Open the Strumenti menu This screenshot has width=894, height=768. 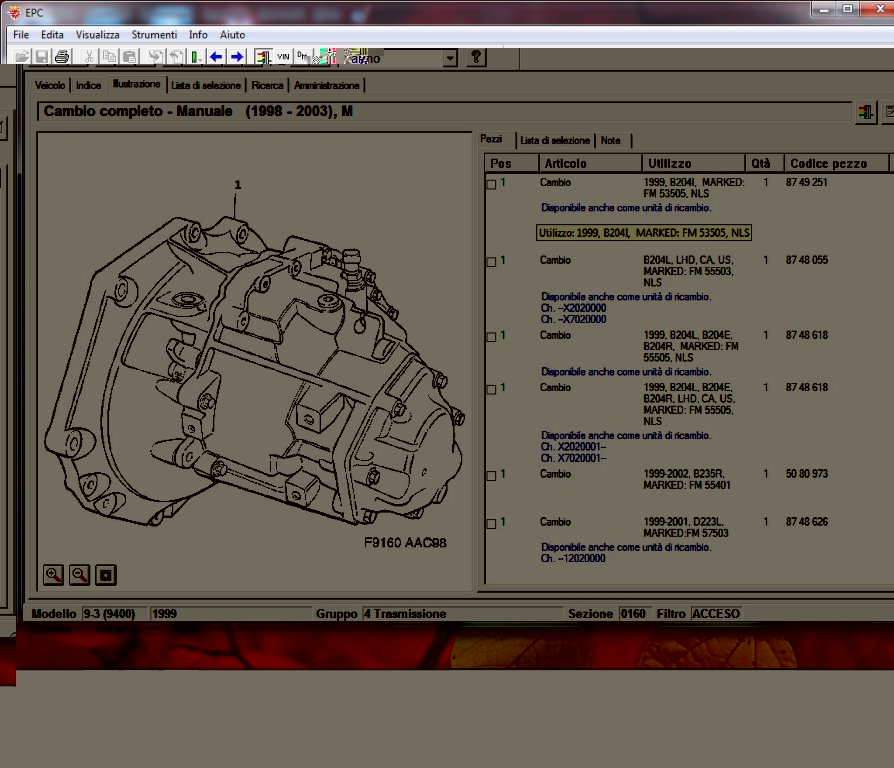pyautogui.click(x=154, y=35)
